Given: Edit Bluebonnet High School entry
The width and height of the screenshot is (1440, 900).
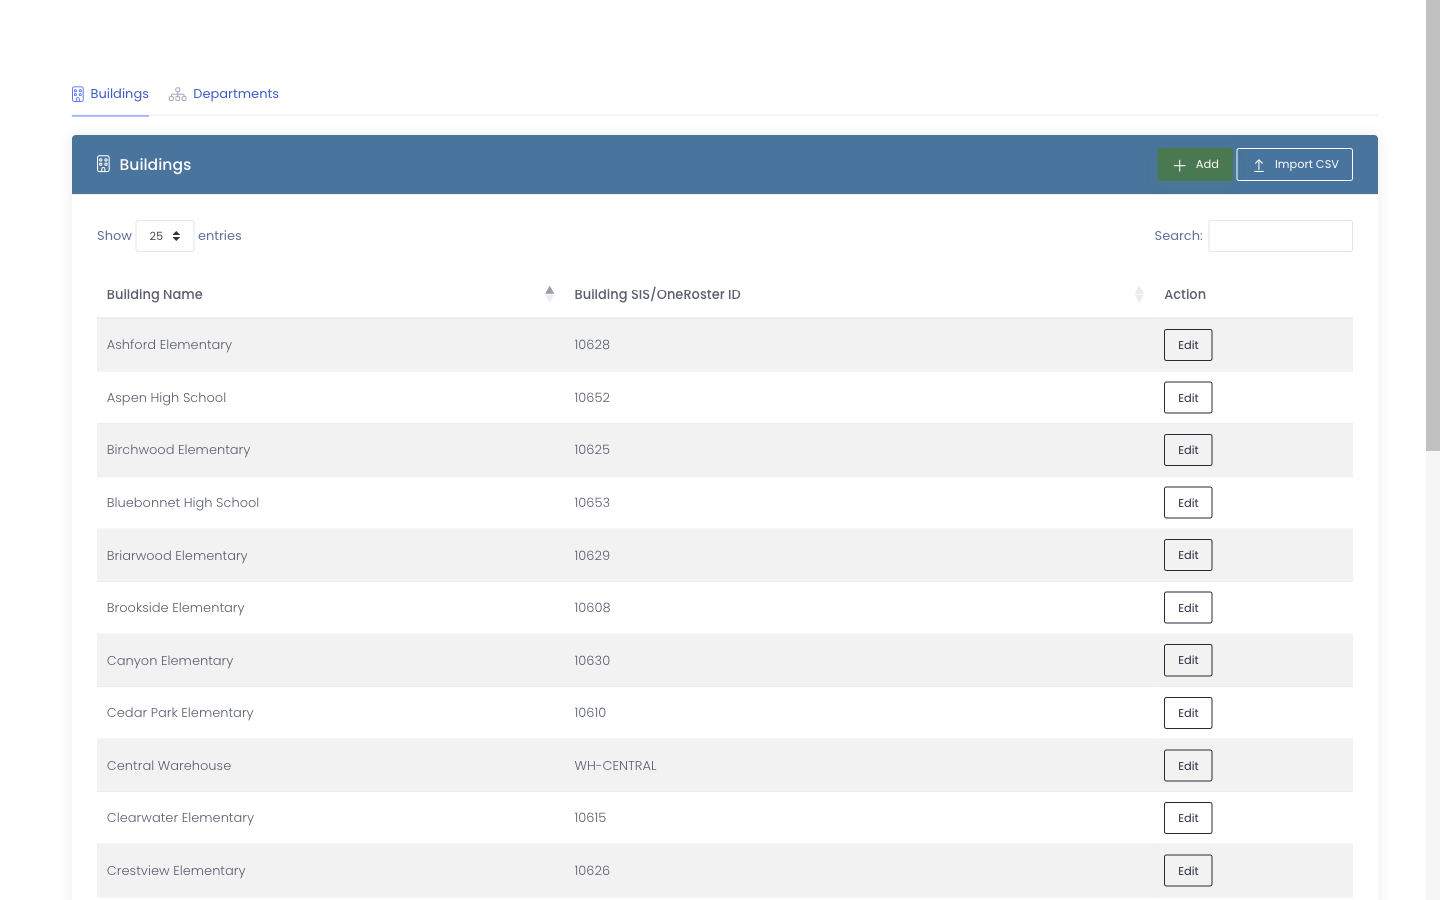Looking at the screenshot, I should [x=1188, y=503].
